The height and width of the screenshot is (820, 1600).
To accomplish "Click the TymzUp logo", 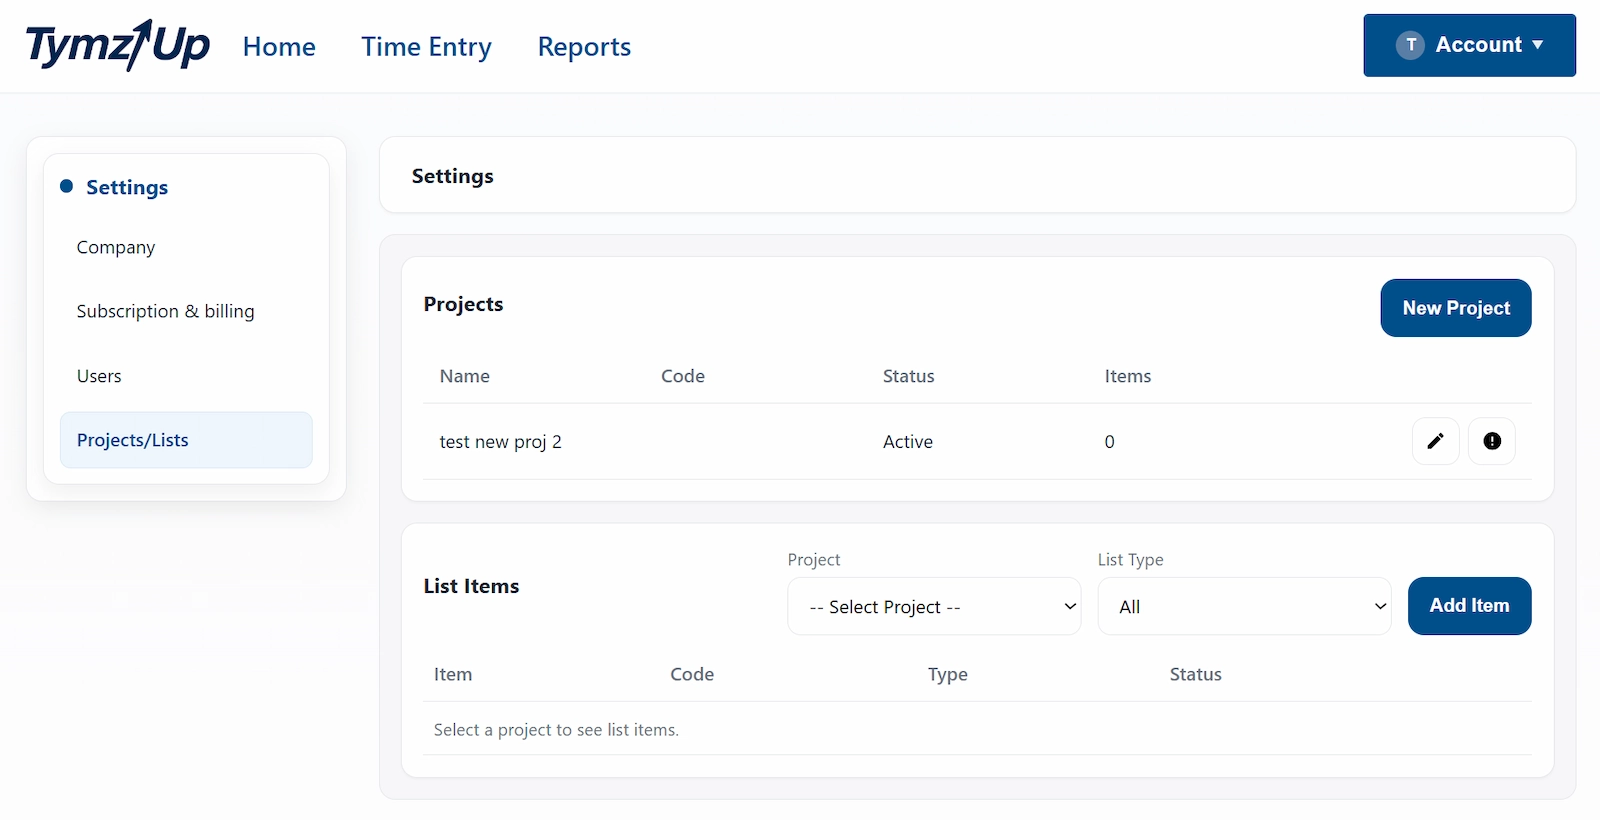I will (x=118, y=46).
